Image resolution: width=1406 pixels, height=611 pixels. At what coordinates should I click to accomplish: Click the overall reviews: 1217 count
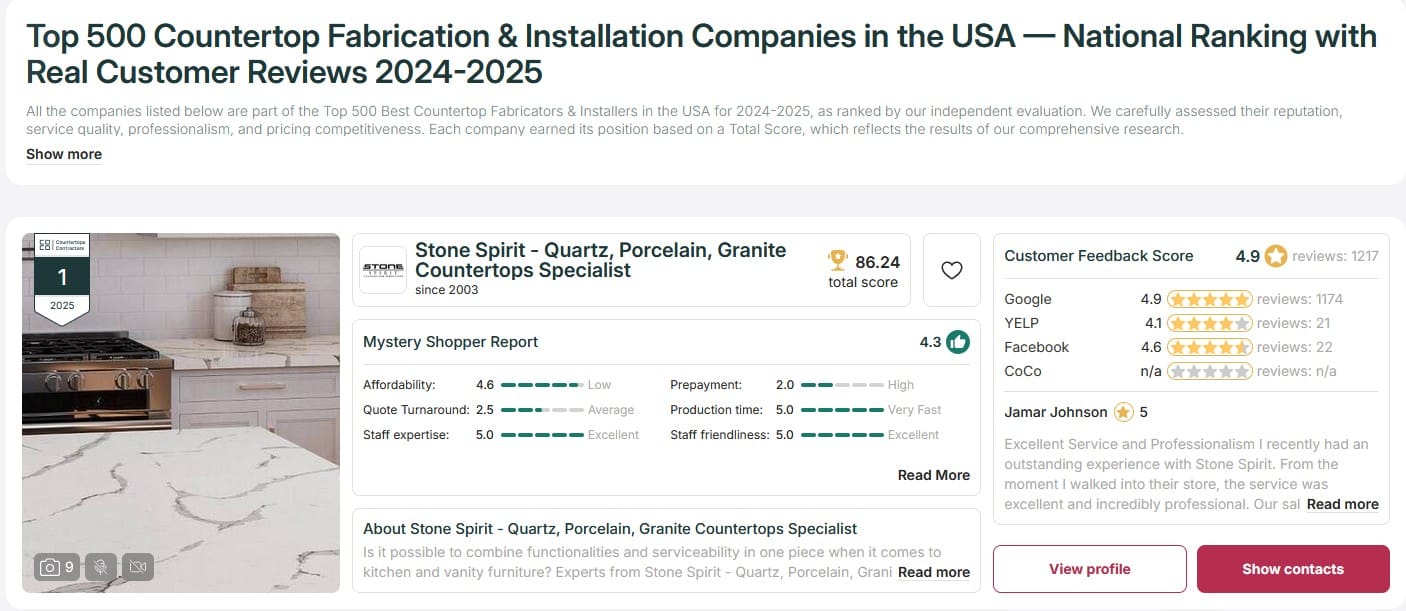1336,256
